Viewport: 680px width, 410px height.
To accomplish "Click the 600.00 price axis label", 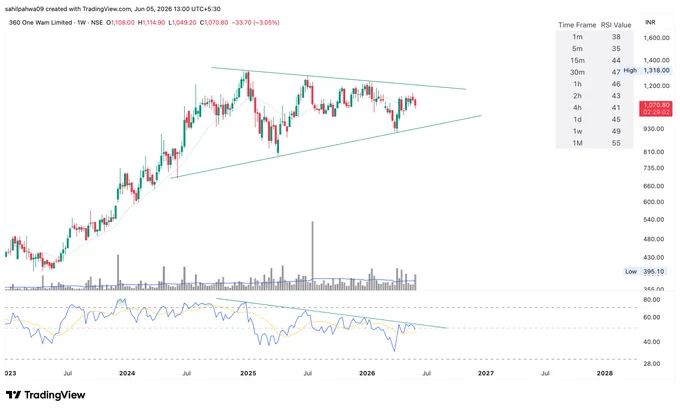I will click(x=654, y=202).
